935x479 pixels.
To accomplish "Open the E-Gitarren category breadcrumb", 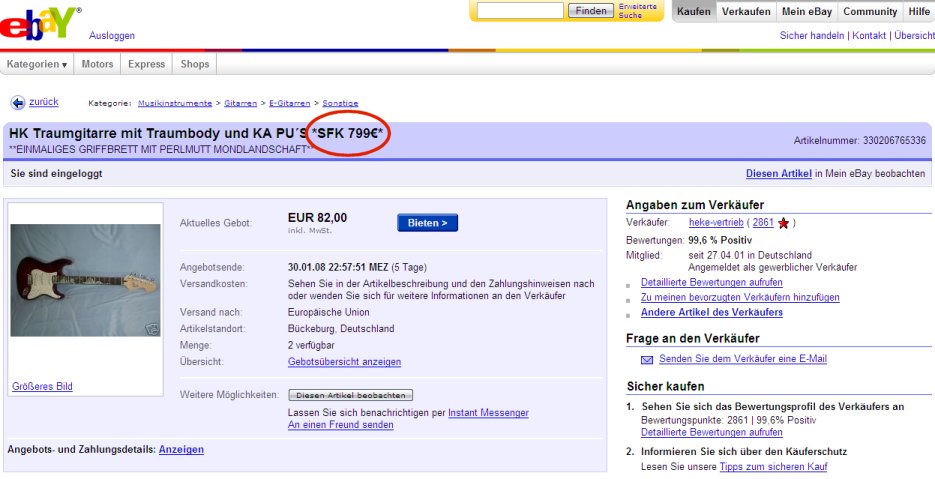I will pyautogui.click(x=288, y=103).
